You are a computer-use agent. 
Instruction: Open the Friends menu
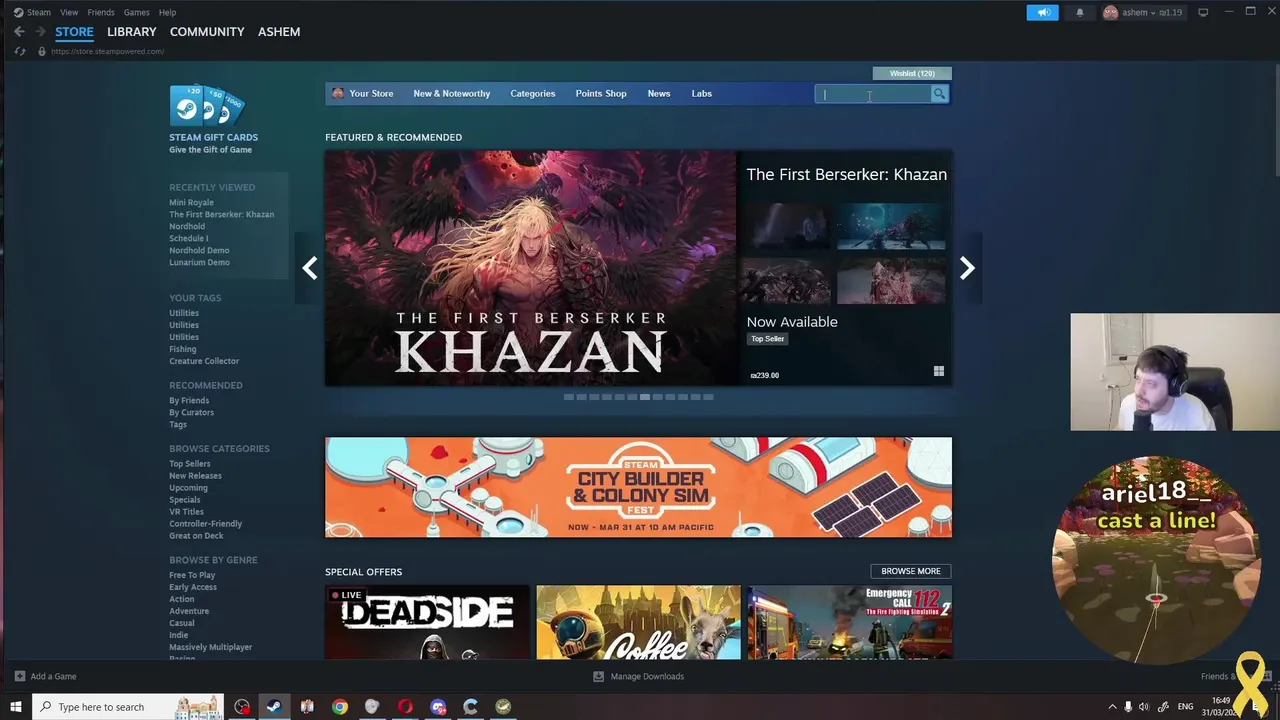coord(101,12)
